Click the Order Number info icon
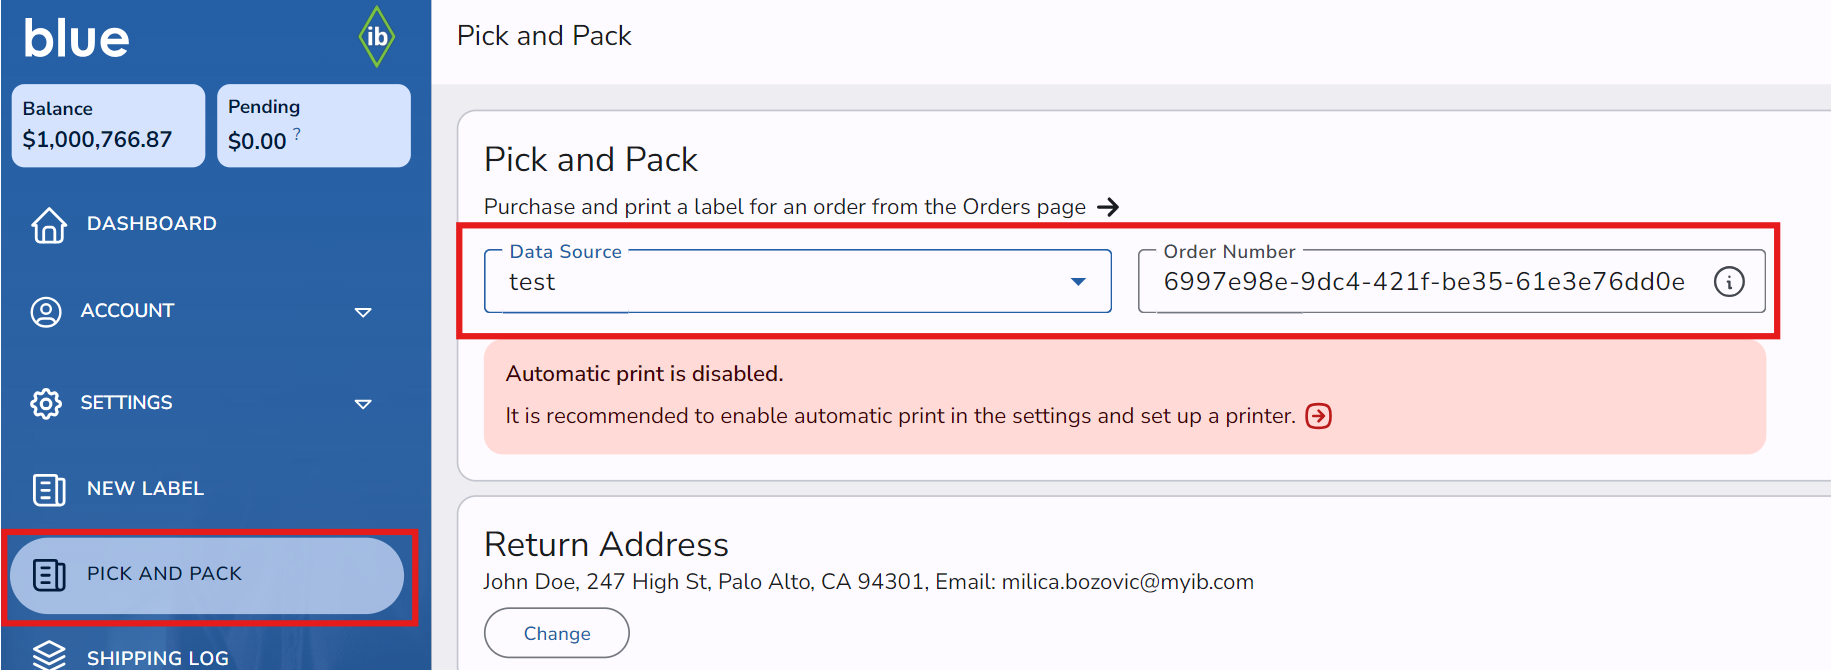The height and width of the screenshot is (670, 1831). (x=1729, y=282)
